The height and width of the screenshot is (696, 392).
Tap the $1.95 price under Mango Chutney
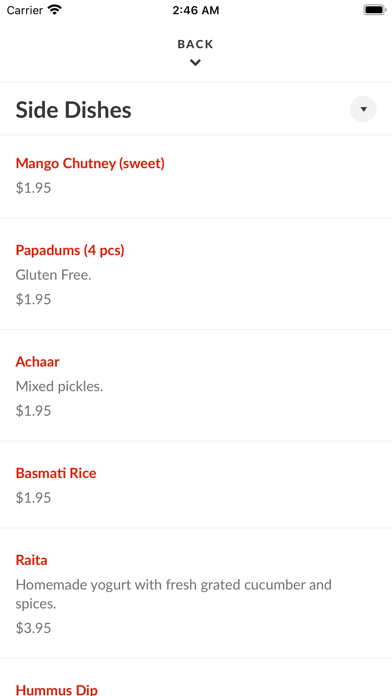33,188
